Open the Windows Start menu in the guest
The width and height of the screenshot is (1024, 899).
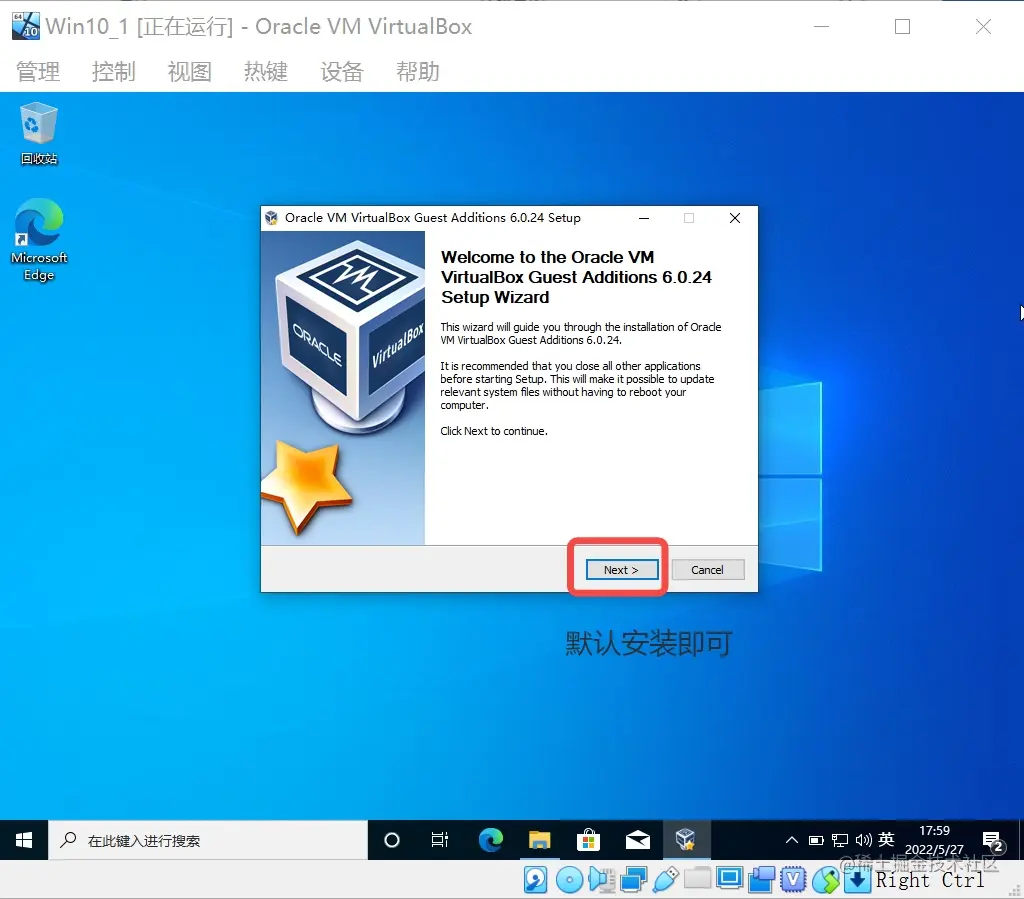pyautogui.click(x=24, y=840)
